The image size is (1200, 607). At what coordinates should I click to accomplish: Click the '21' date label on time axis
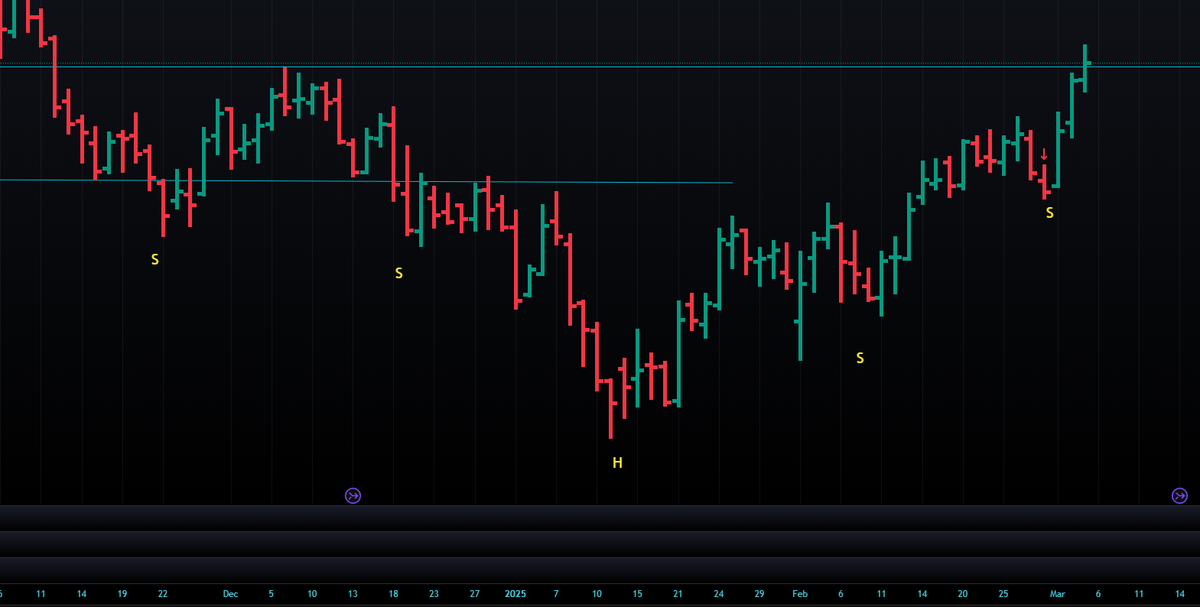tap(678, 594)
